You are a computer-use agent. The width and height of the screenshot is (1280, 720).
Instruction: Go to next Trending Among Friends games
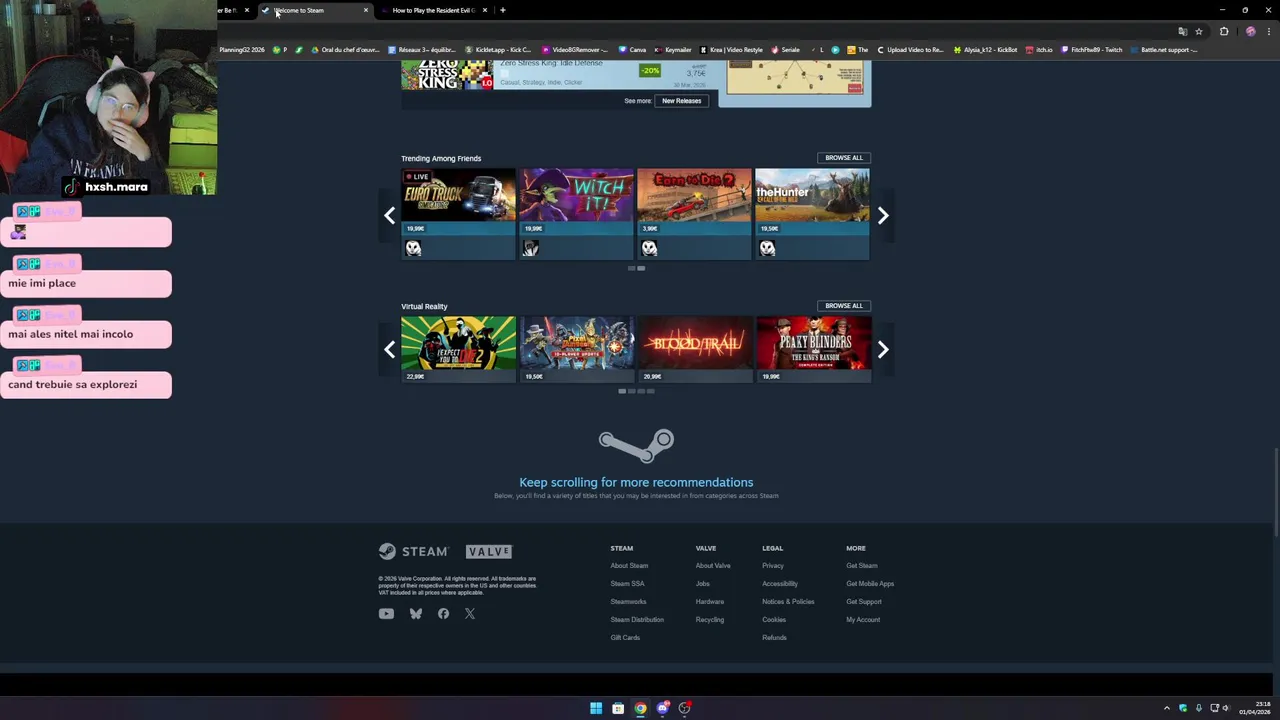883,215
